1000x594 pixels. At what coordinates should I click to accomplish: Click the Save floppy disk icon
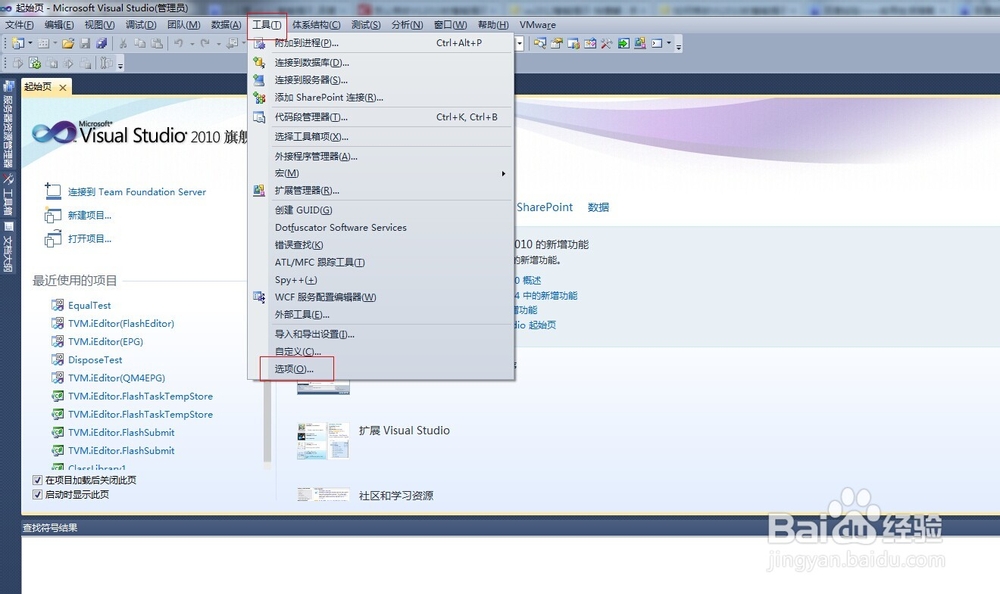coord(85,43)
